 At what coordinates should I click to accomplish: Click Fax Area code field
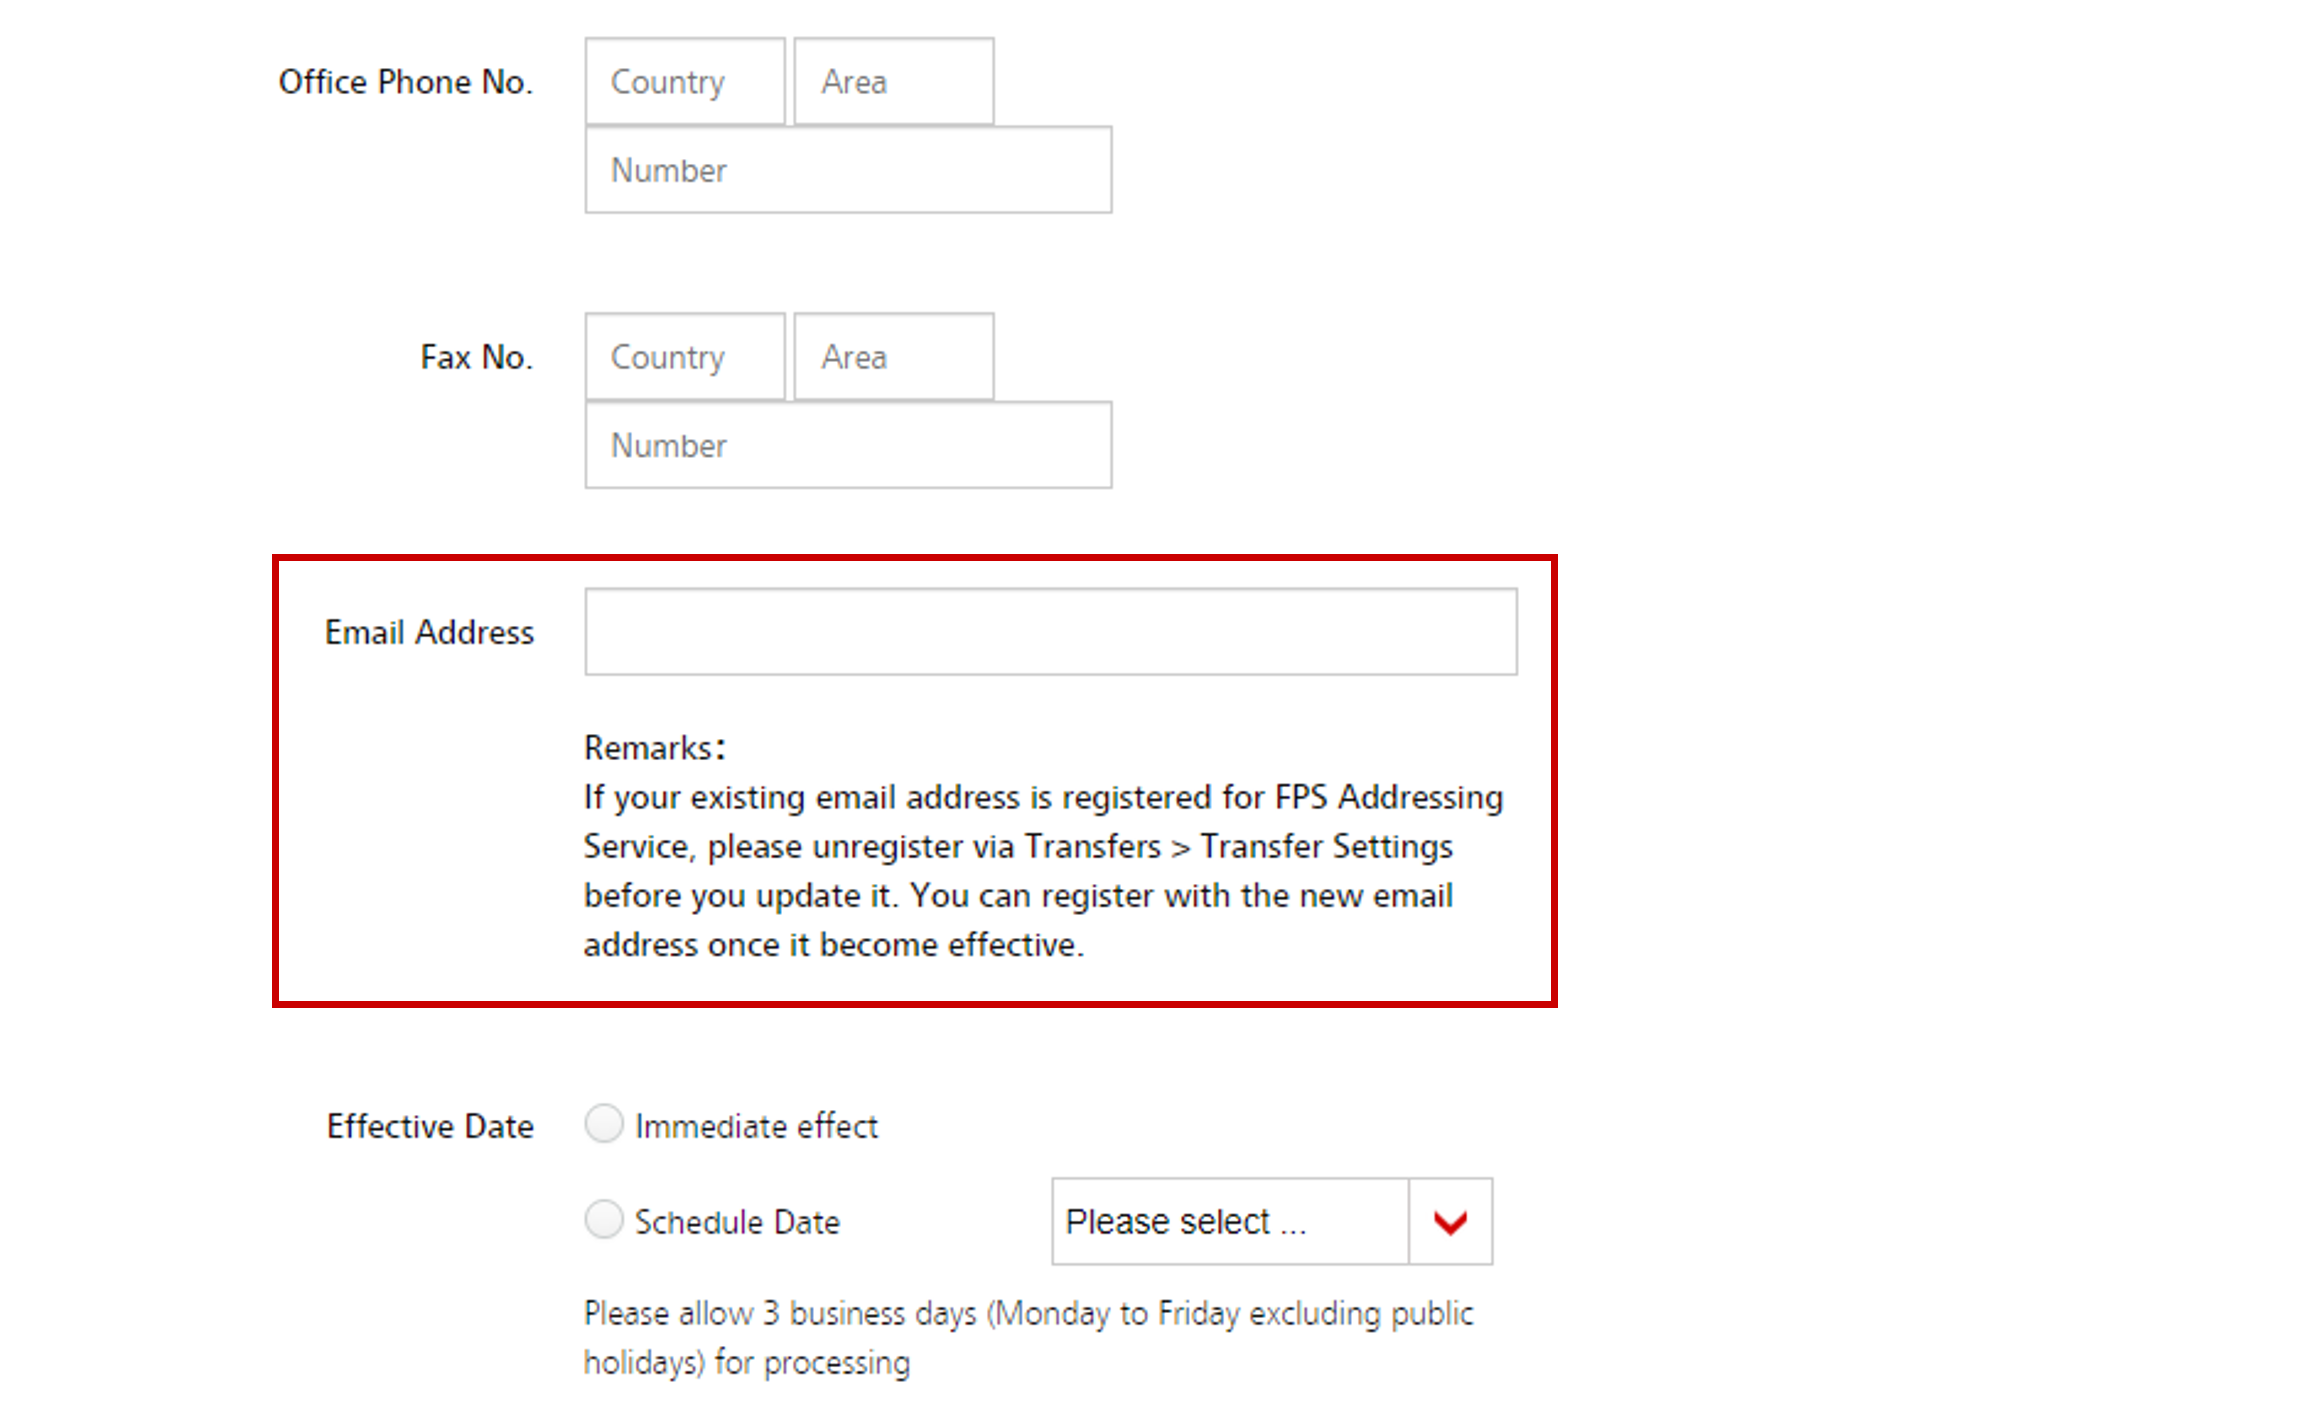893,357
